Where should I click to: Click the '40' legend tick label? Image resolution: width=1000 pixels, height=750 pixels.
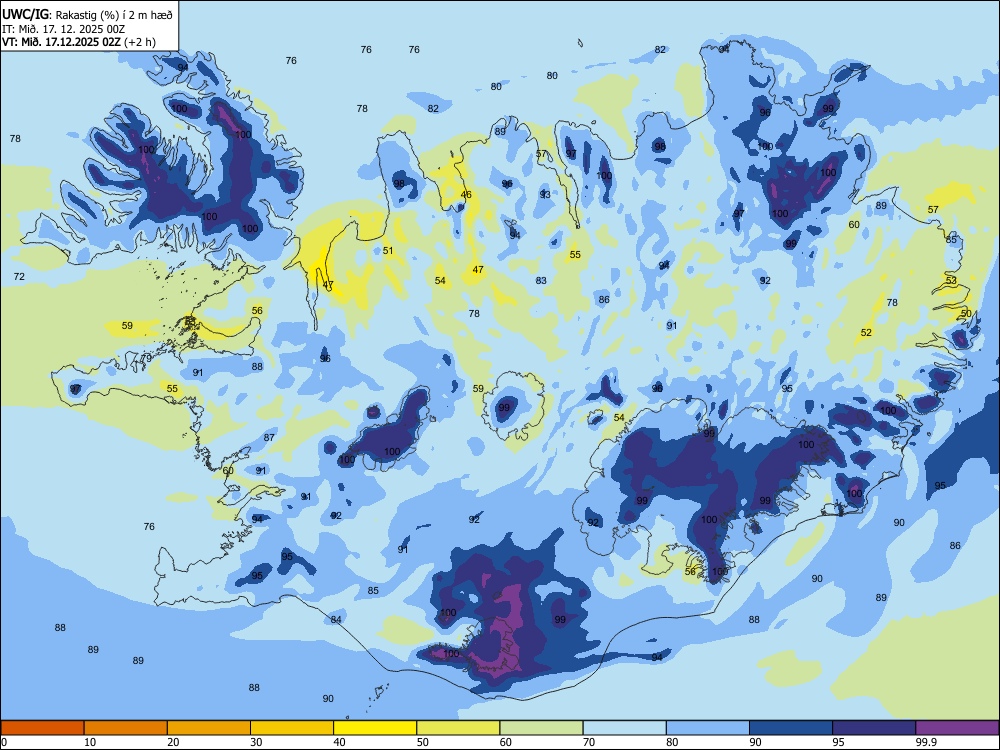(340, 742)
